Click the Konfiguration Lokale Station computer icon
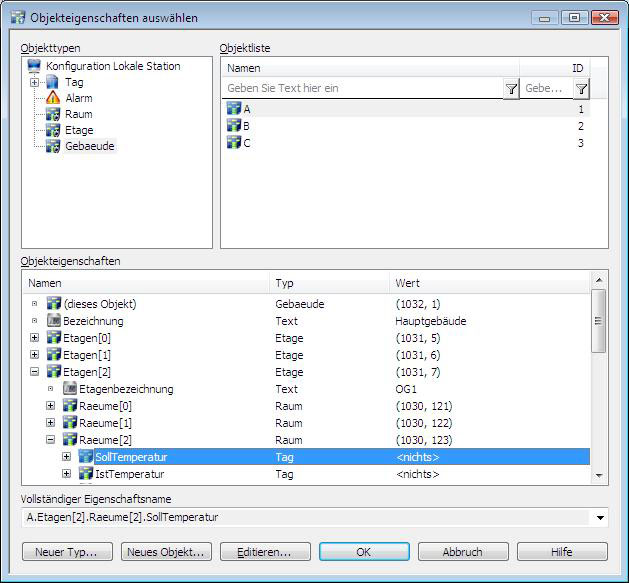Viewport: 629px width, 583px height. tap(34, 66)
